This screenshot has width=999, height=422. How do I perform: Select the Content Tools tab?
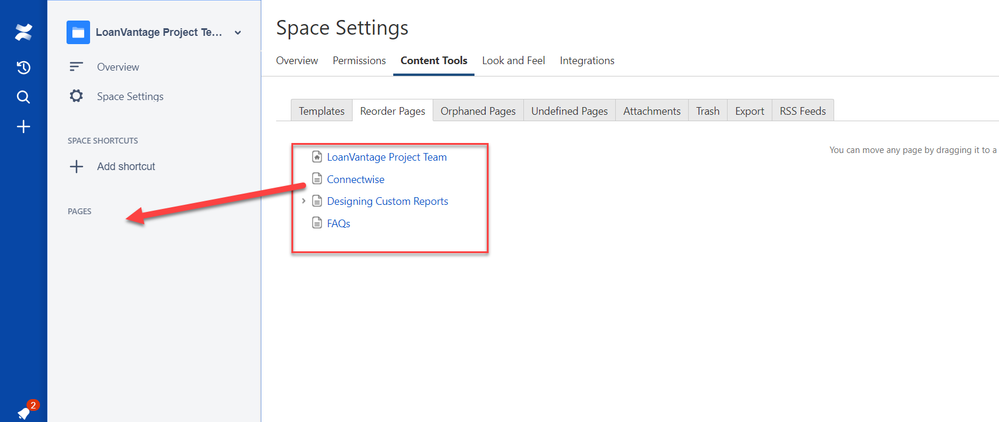(434, 61)
